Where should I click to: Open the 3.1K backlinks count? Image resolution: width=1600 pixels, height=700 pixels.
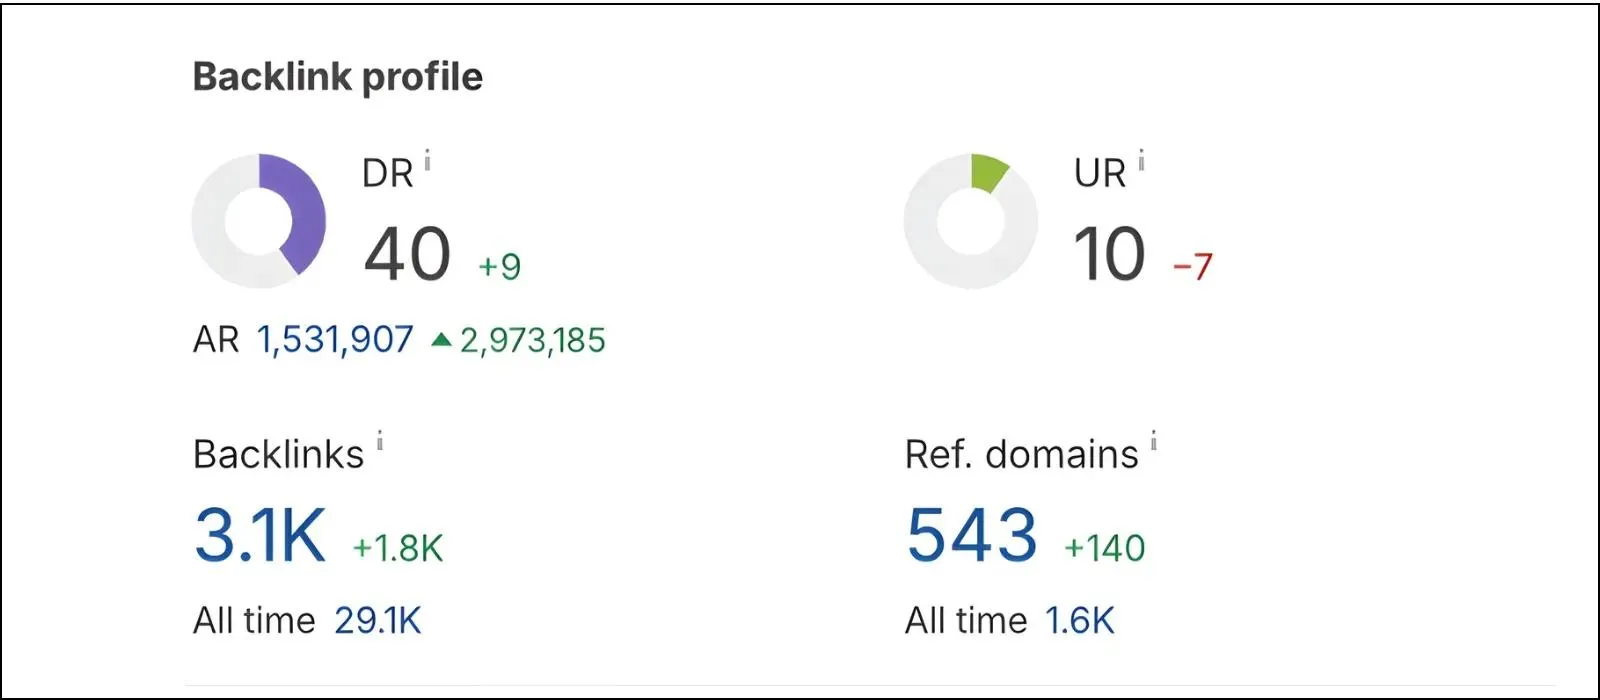(x=260, y=535)
